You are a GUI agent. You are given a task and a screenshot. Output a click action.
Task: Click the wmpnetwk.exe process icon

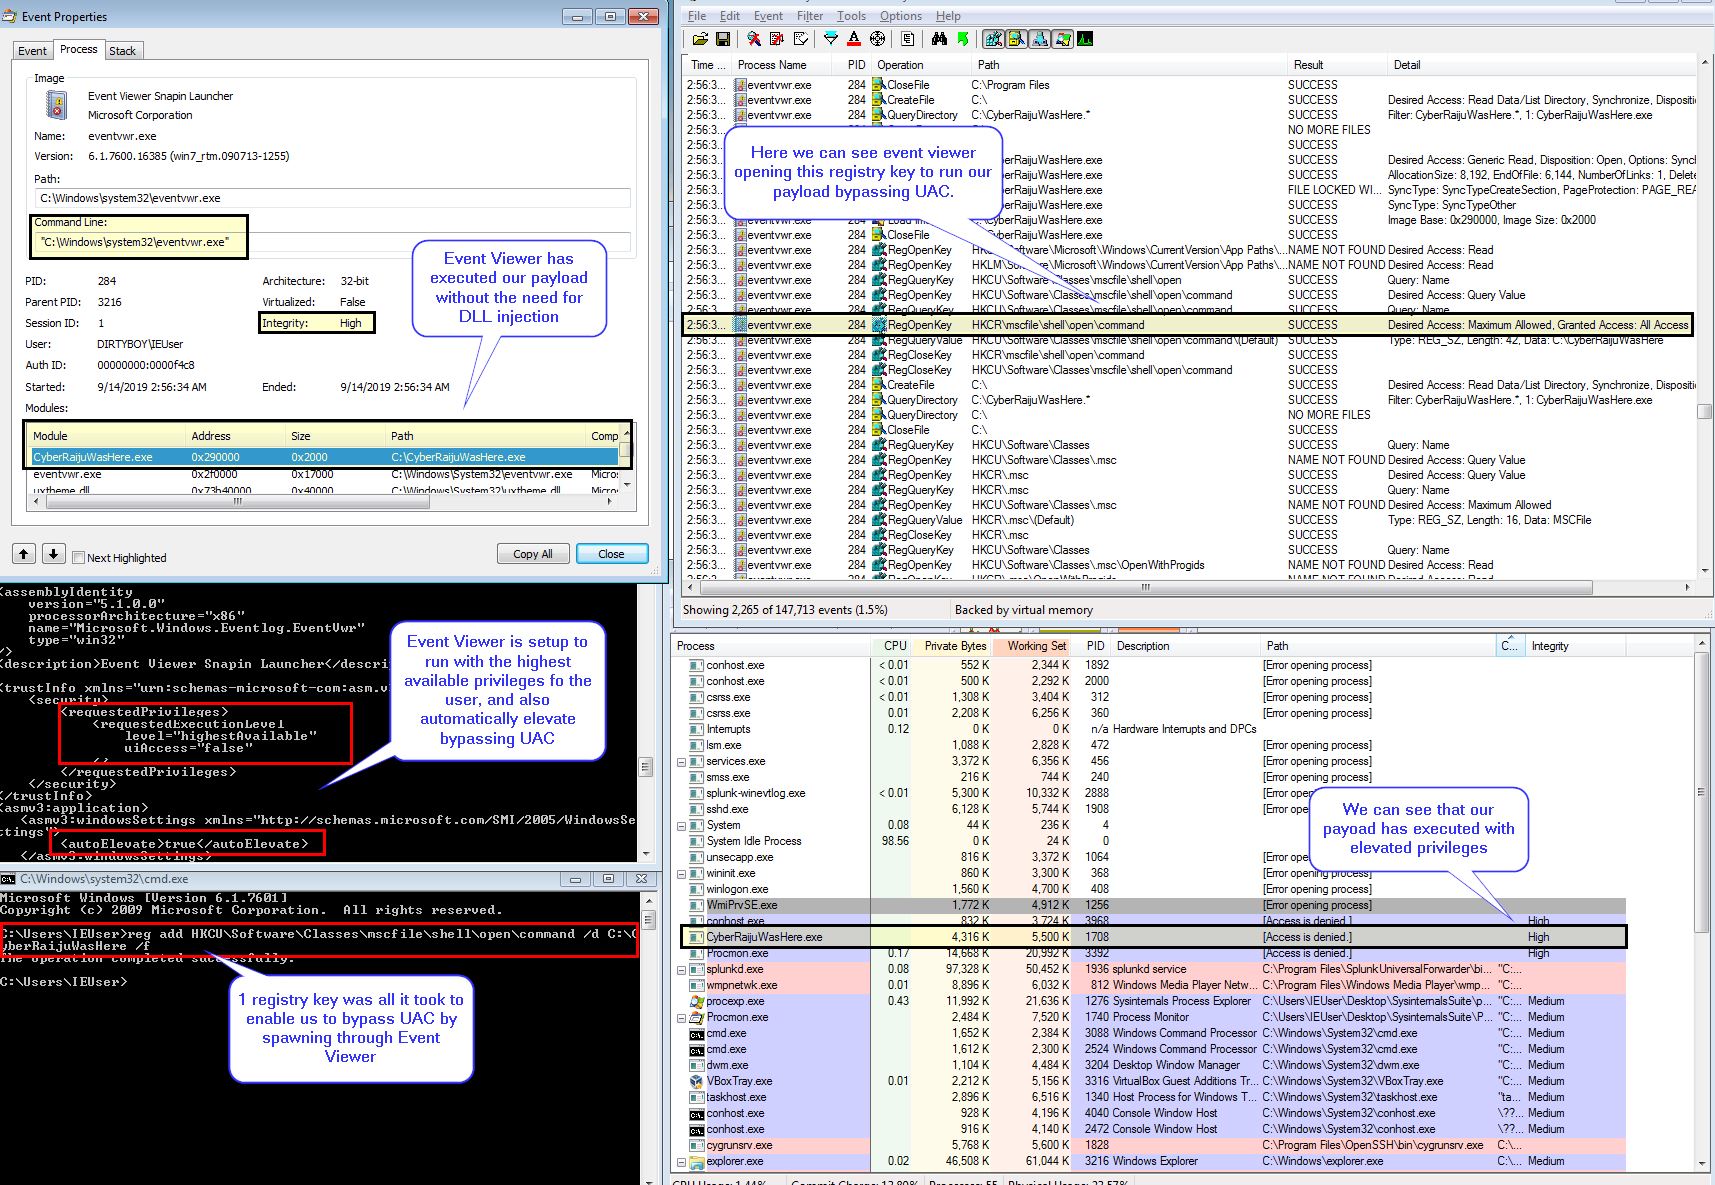[696, 985]
